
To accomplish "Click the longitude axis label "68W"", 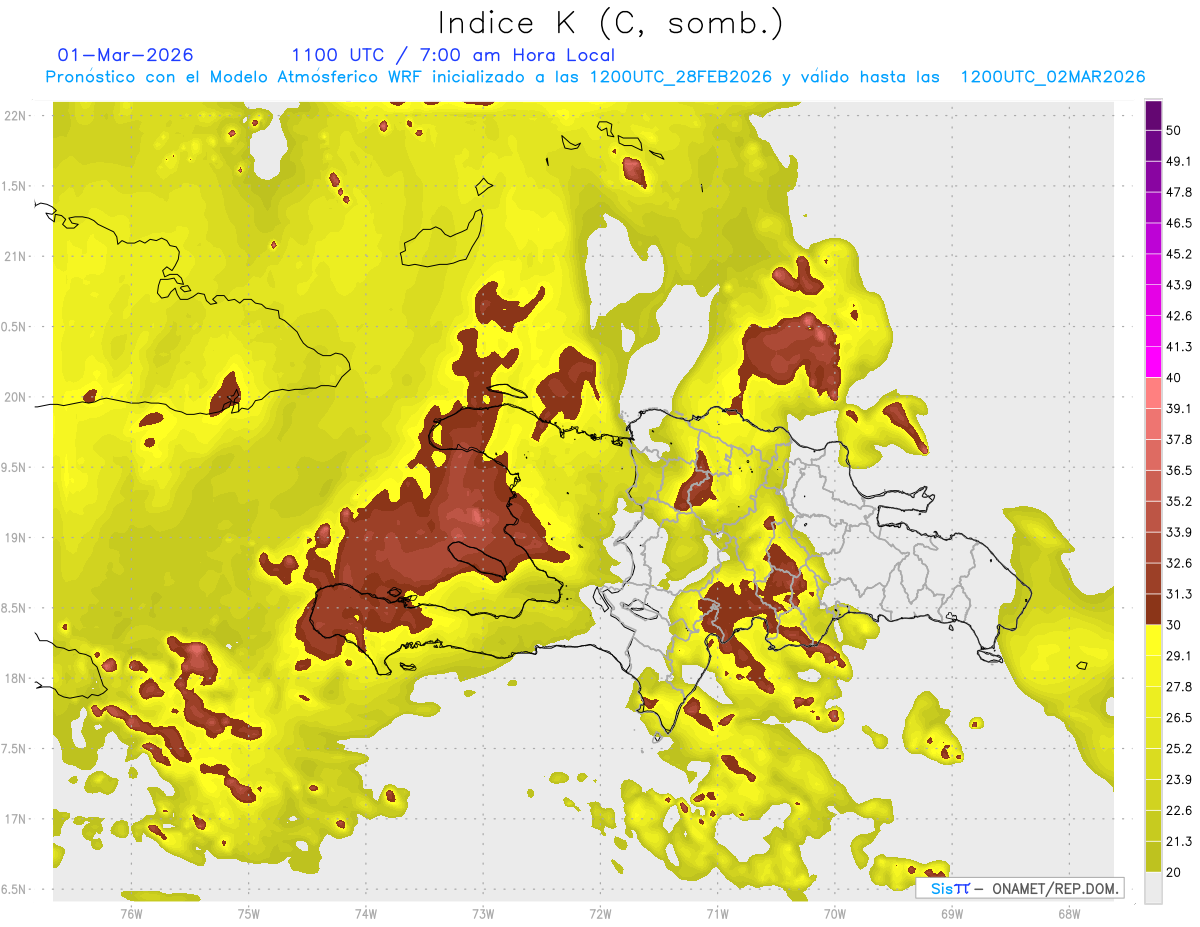I will point(1068,913).
